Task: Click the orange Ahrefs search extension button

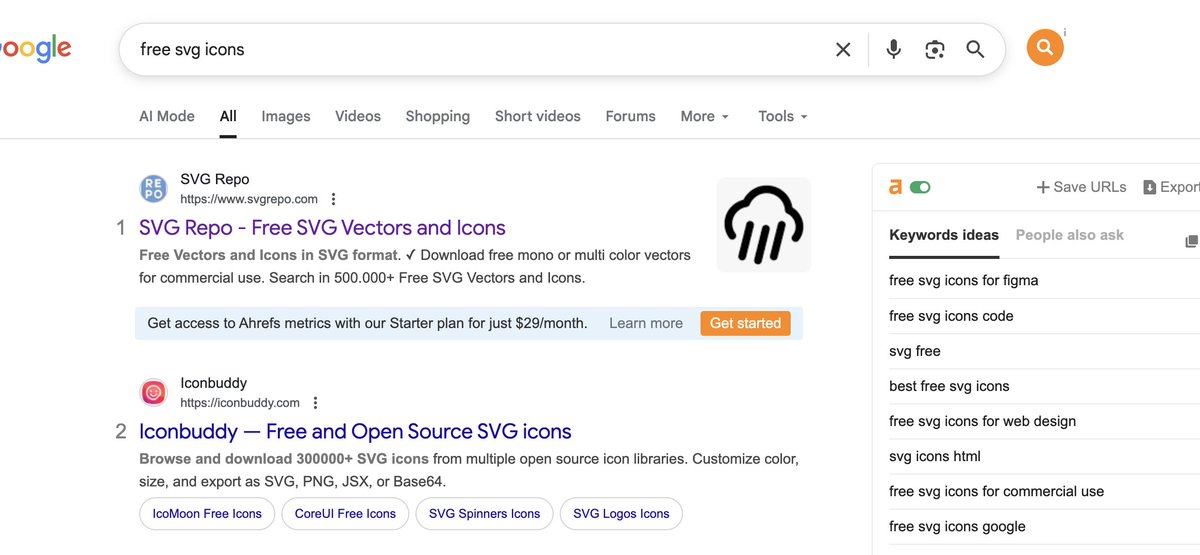Action: [x=1045, y=48]
